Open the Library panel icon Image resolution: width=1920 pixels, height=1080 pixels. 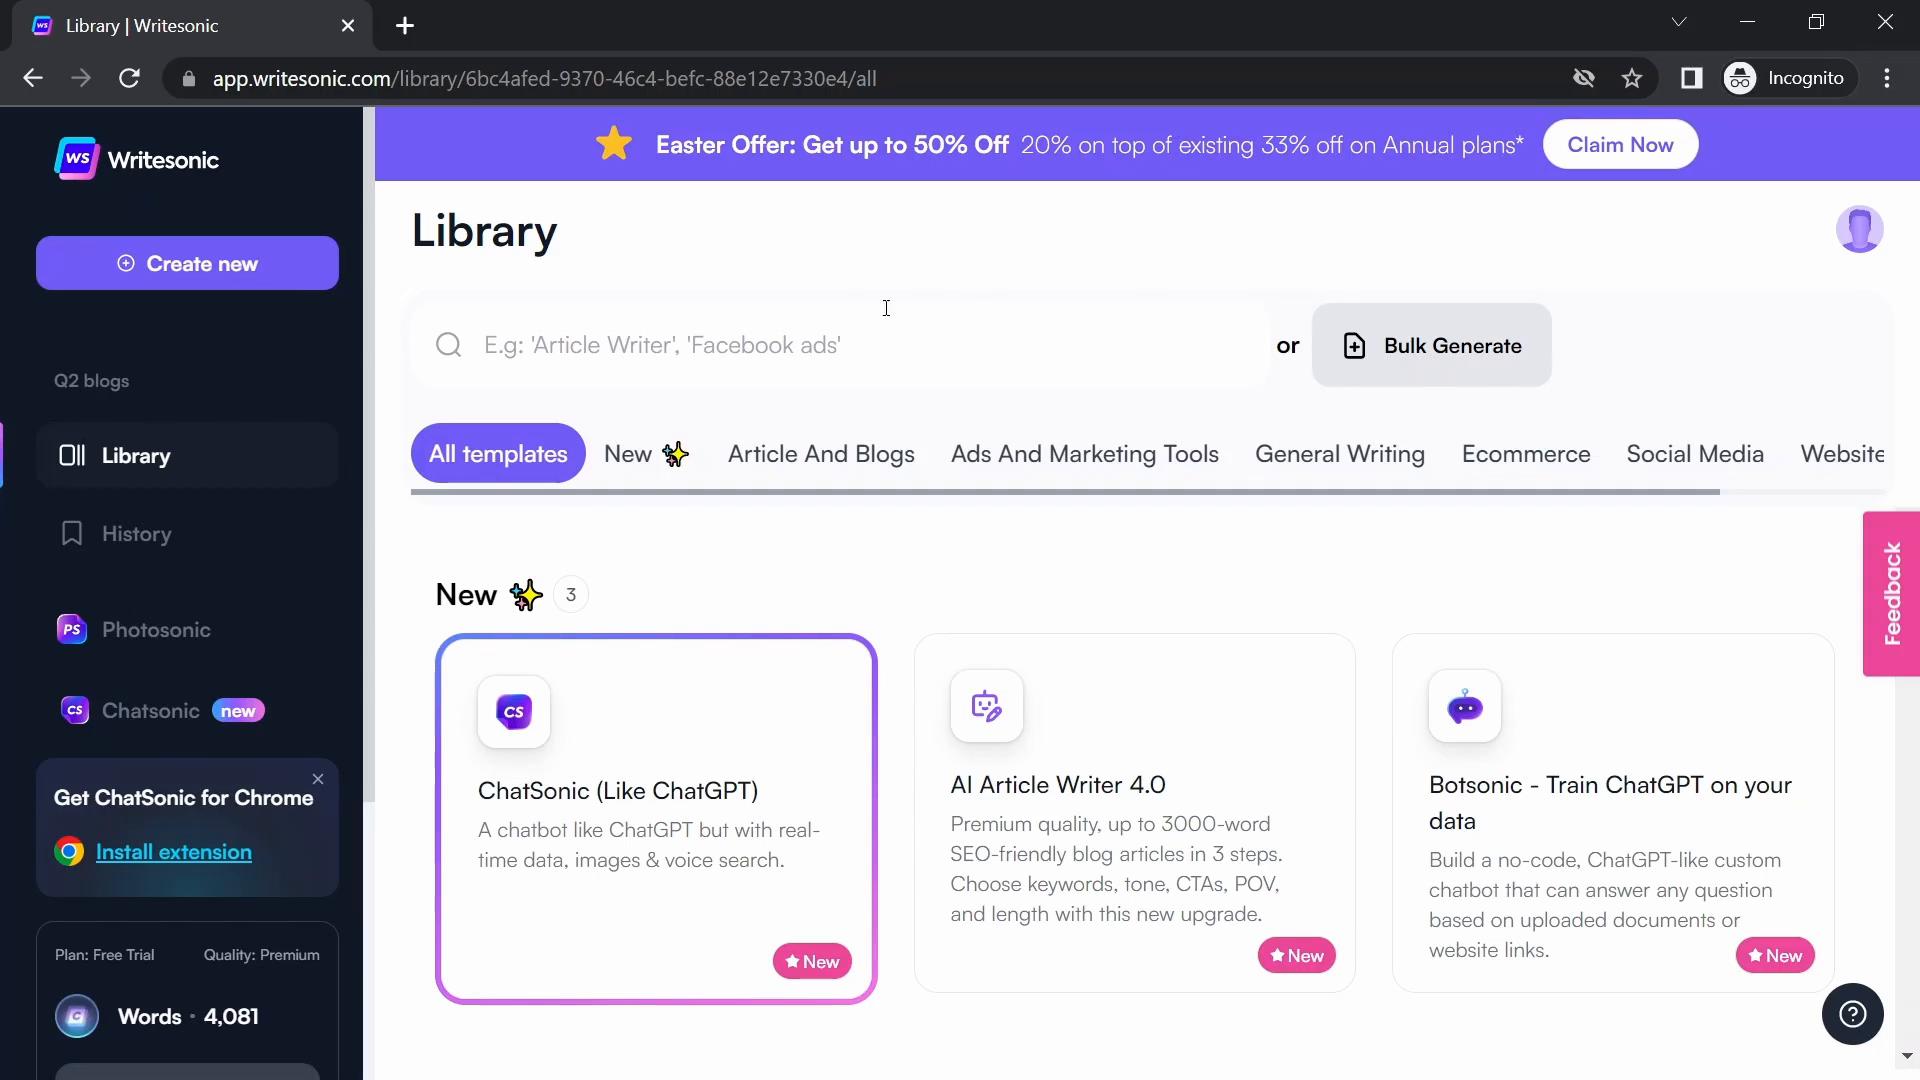pos(73,455)
